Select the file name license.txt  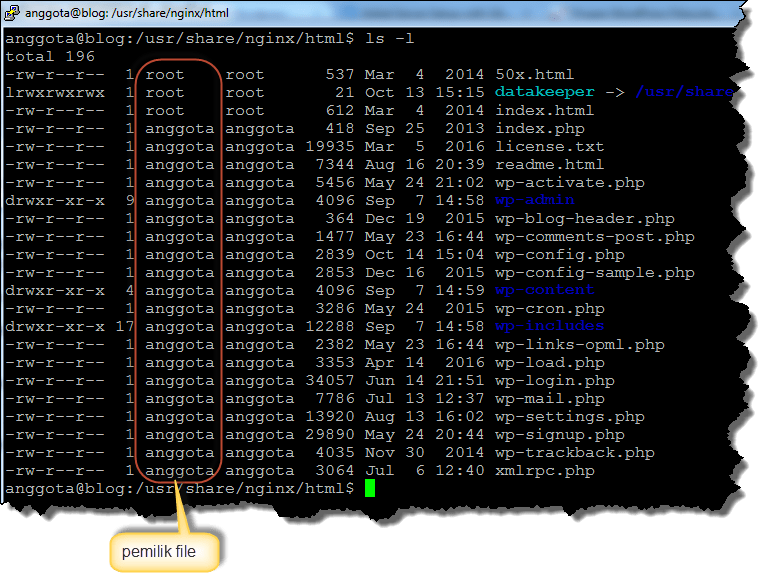pos(550,147)
